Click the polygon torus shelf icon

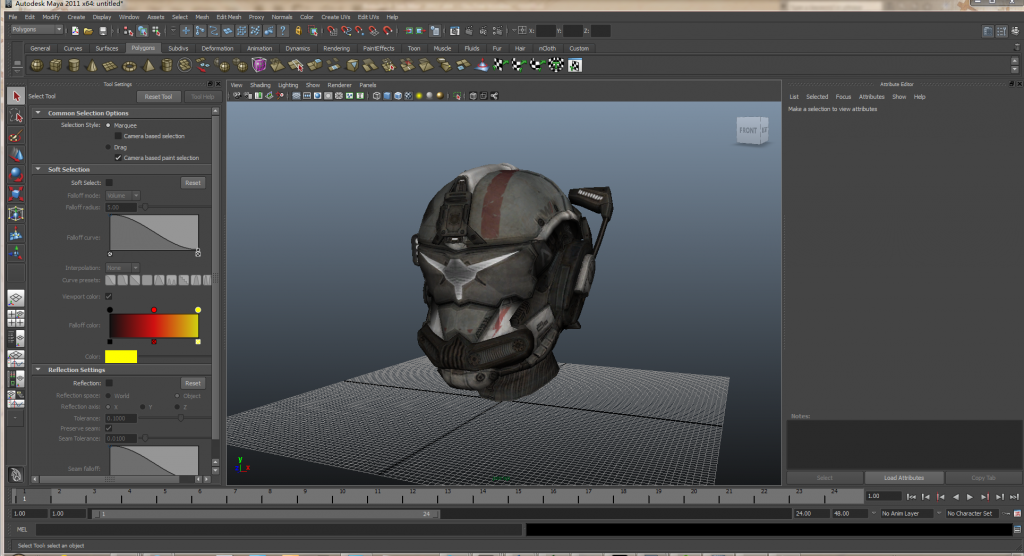[x=129, y=65]
